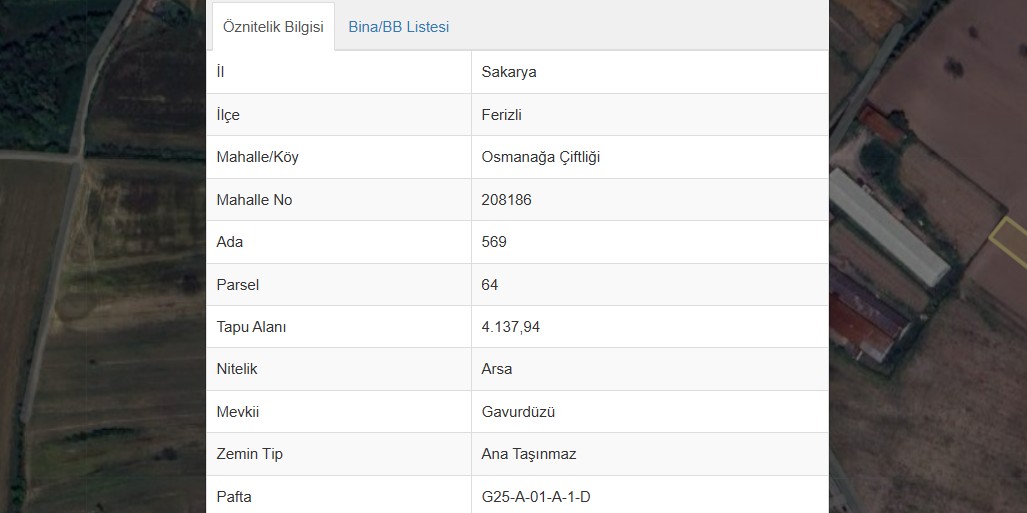Click the Parsel value 64
1027x513 pixels.
[490, 284]
